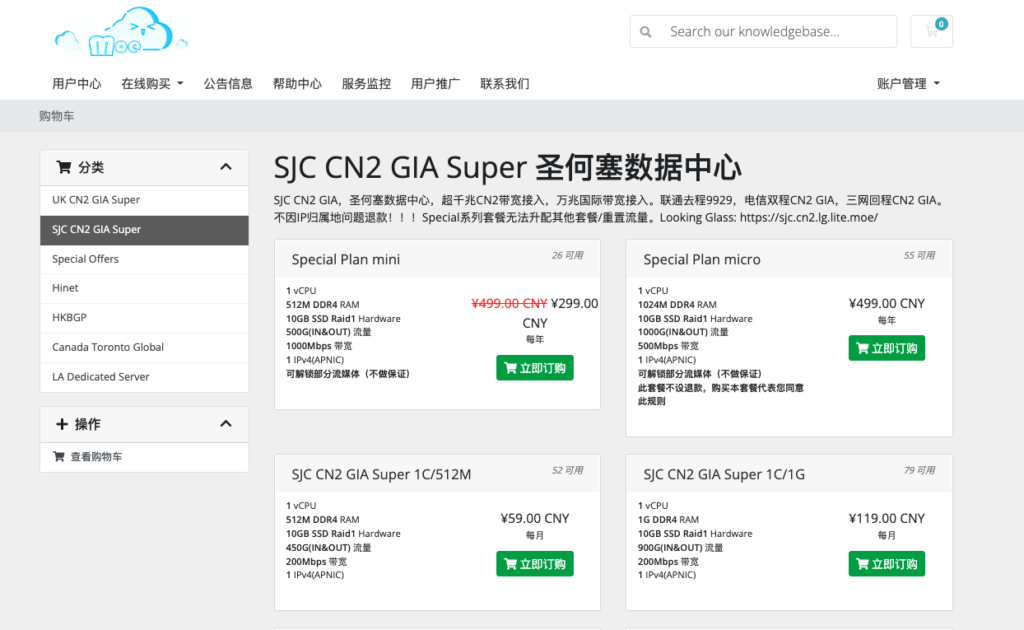Image resolution: width=1024 pixels, height=630 pixels.
Task: Click the plus icon beside 操作
Action: click(x=61, y=424)
